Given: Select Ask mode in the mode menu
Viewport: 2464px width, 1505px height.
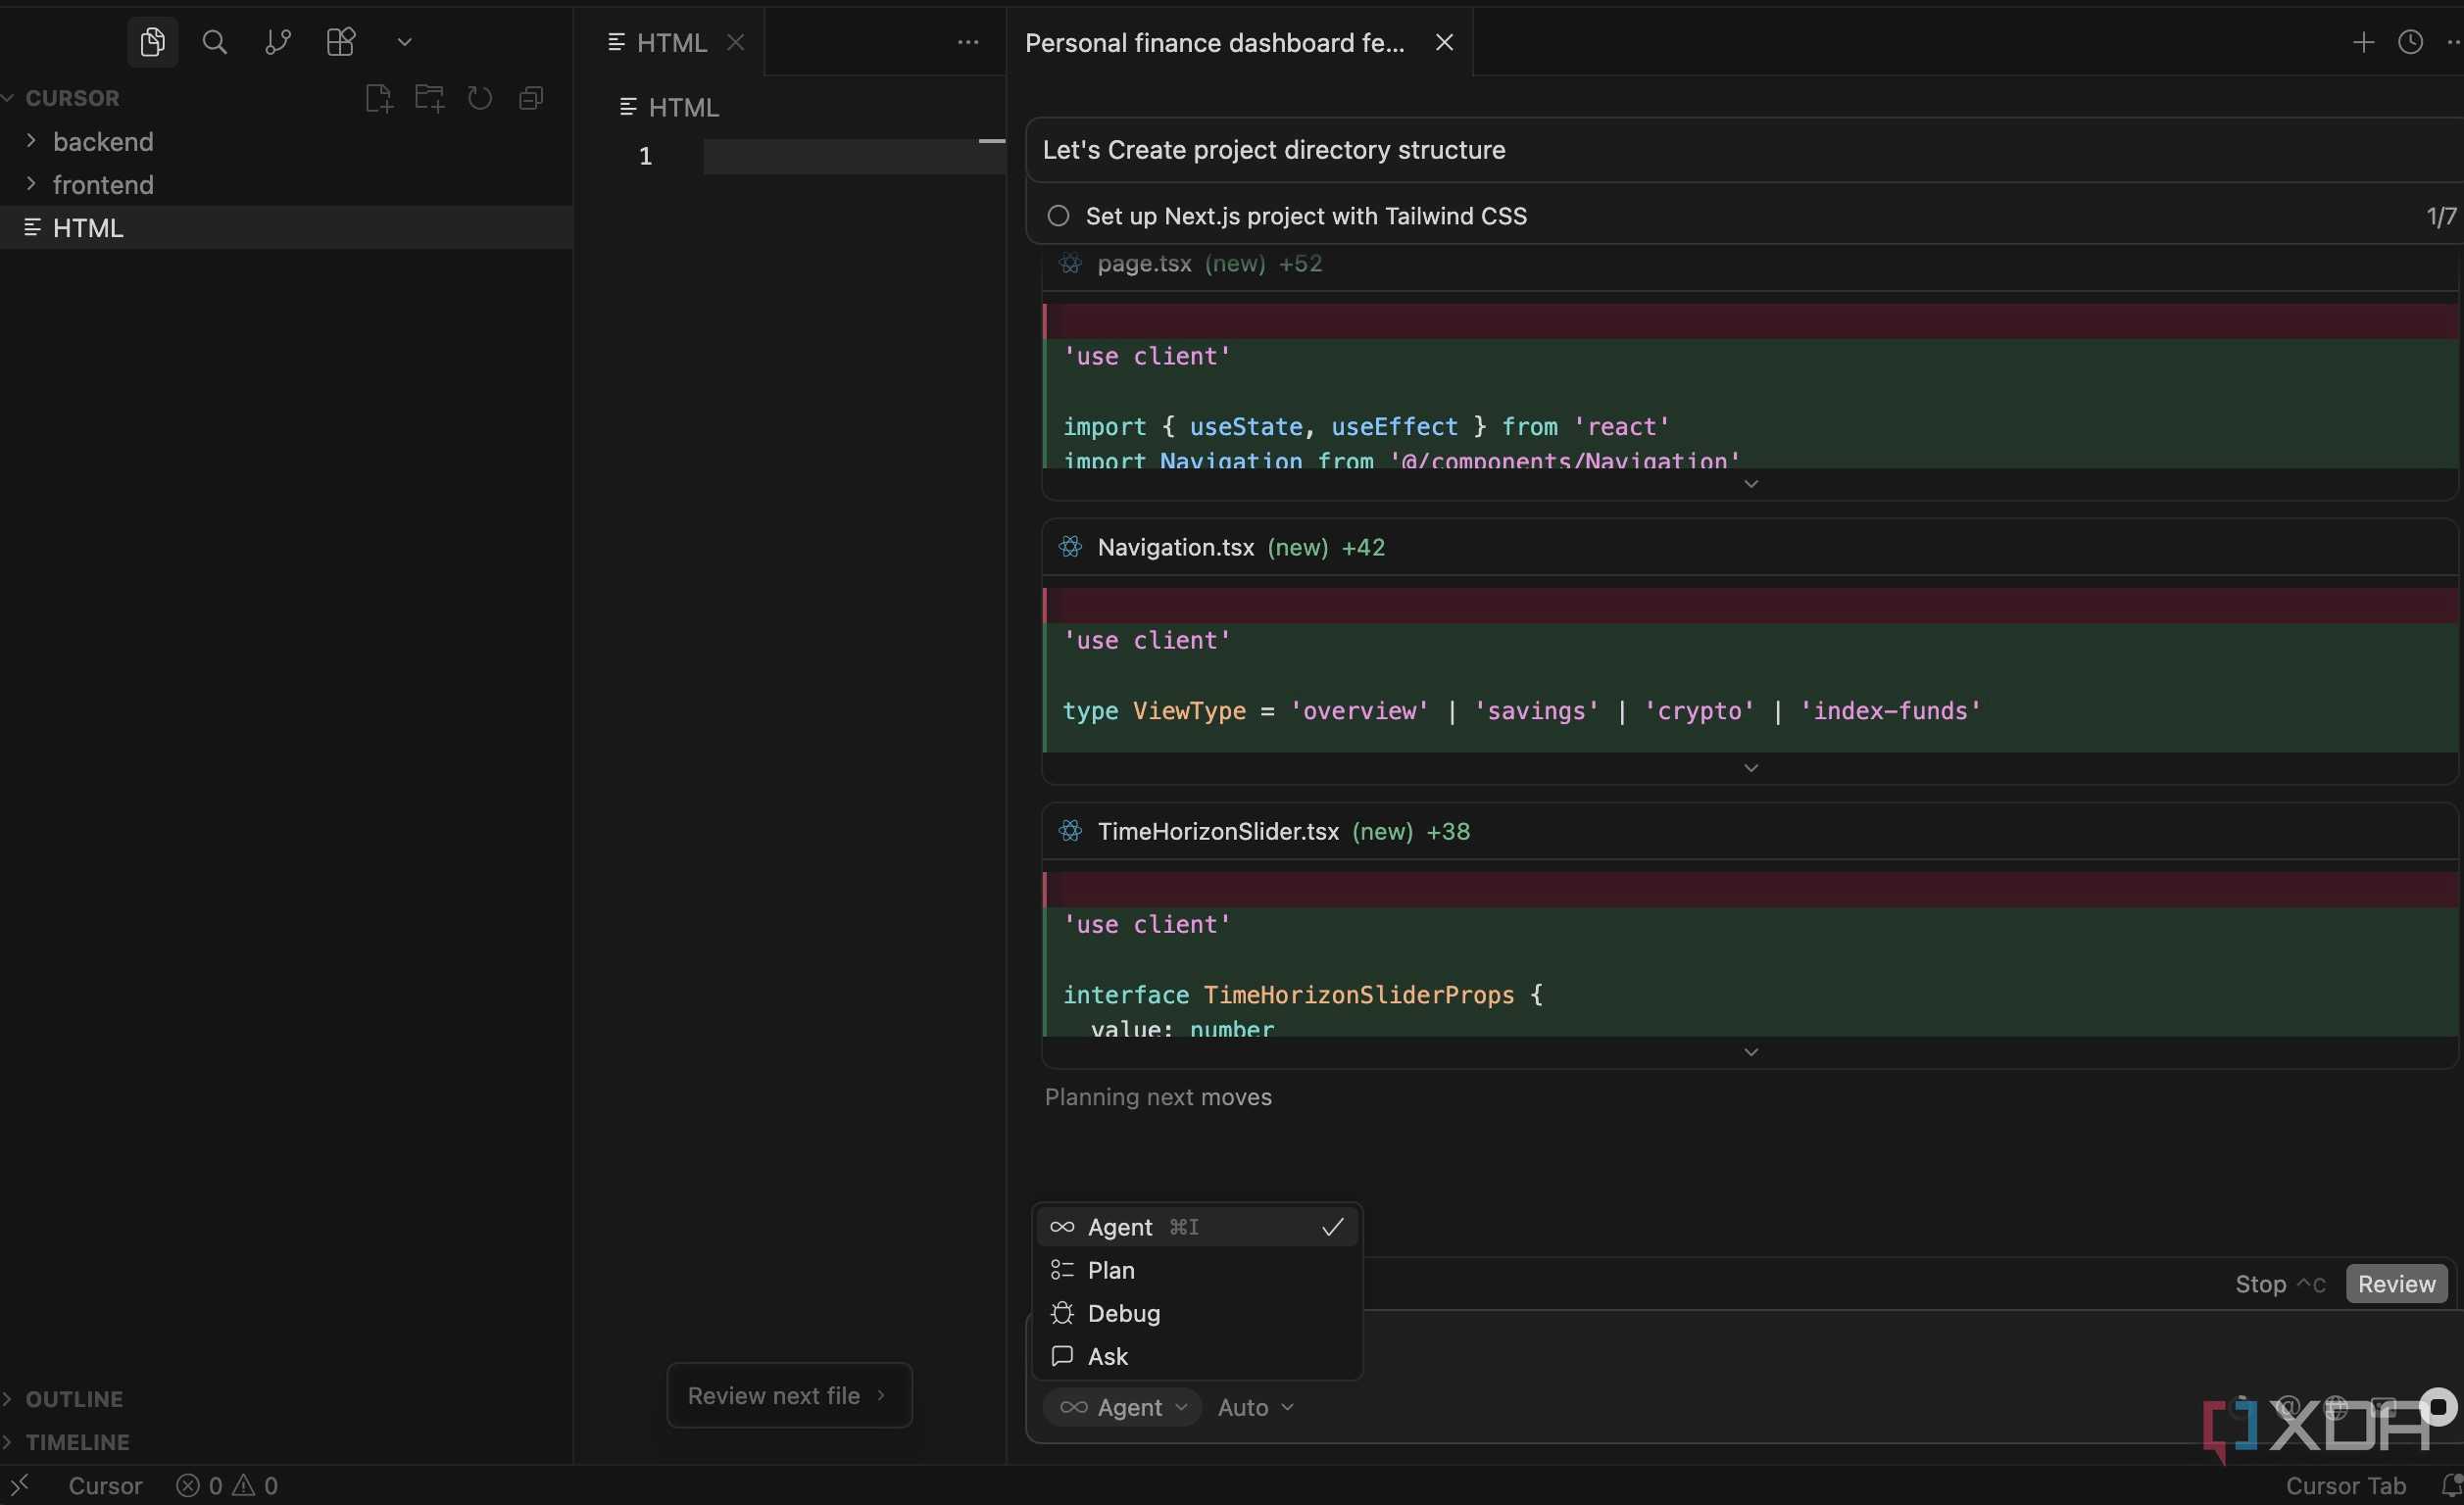Looking at the screenshot, I should pos(1196,1356).
